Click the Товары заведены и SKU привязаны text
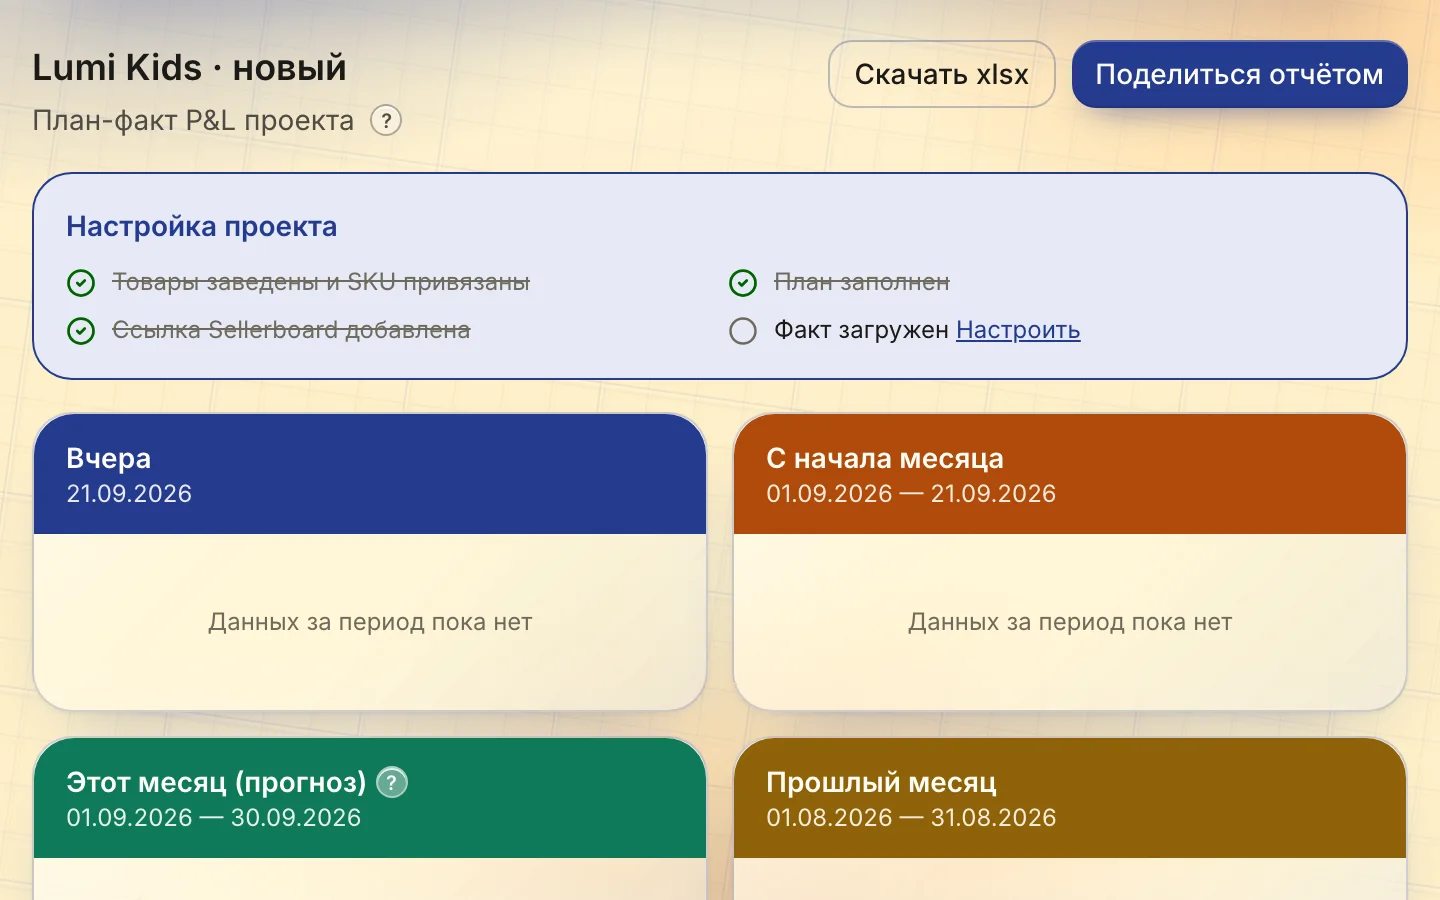The height and width of the screenshot is (900, 1440). click(x=321, y=282)
